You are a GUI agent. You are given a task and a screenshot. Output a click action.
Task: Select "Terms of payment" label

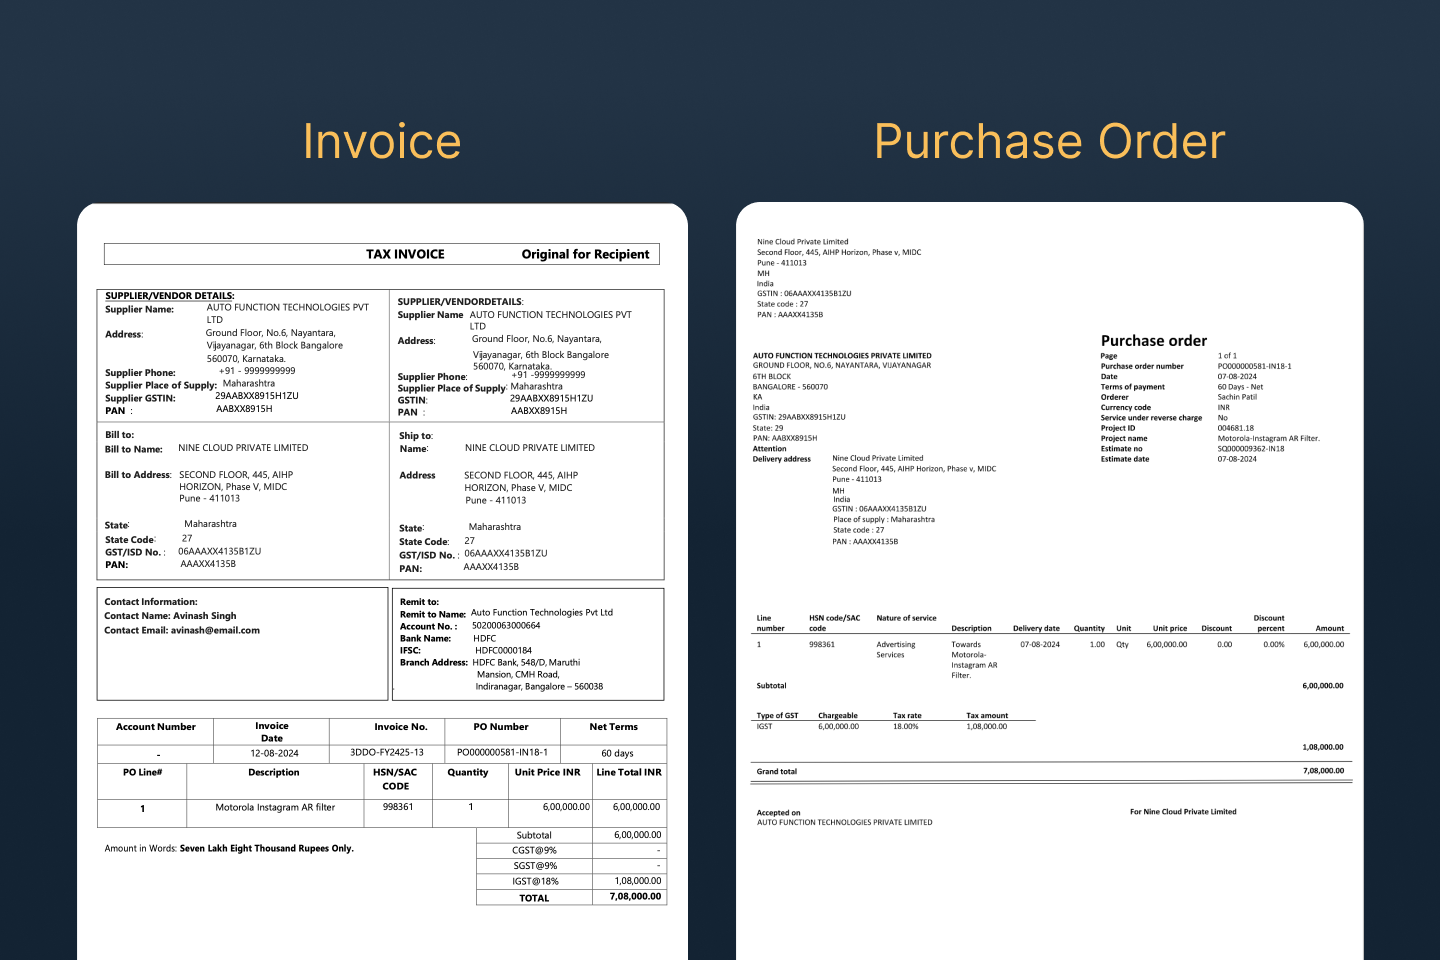pyautogui.click(x=1133, y=387)
